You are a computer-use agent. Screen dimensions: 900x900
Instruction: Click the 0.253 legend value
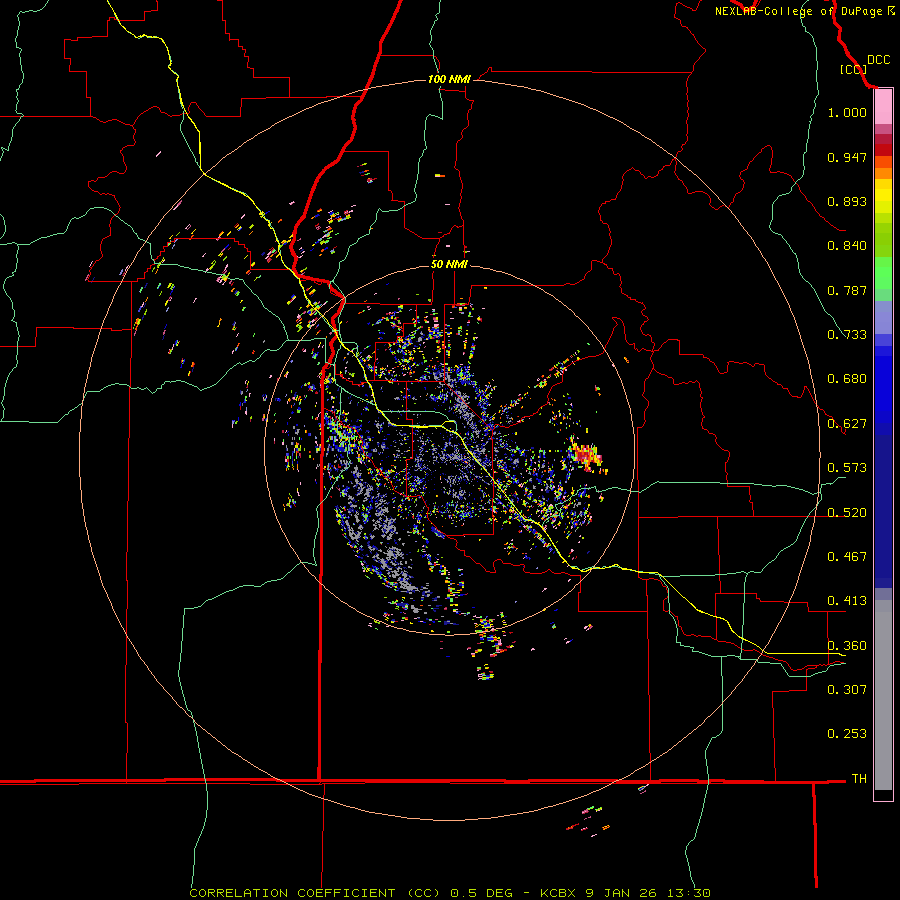(847, 734)
